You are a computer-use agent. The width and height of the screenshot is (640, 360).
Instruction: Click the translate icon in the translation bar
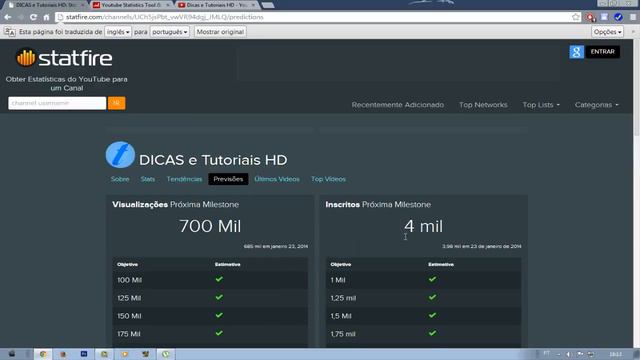click(10, 32)
